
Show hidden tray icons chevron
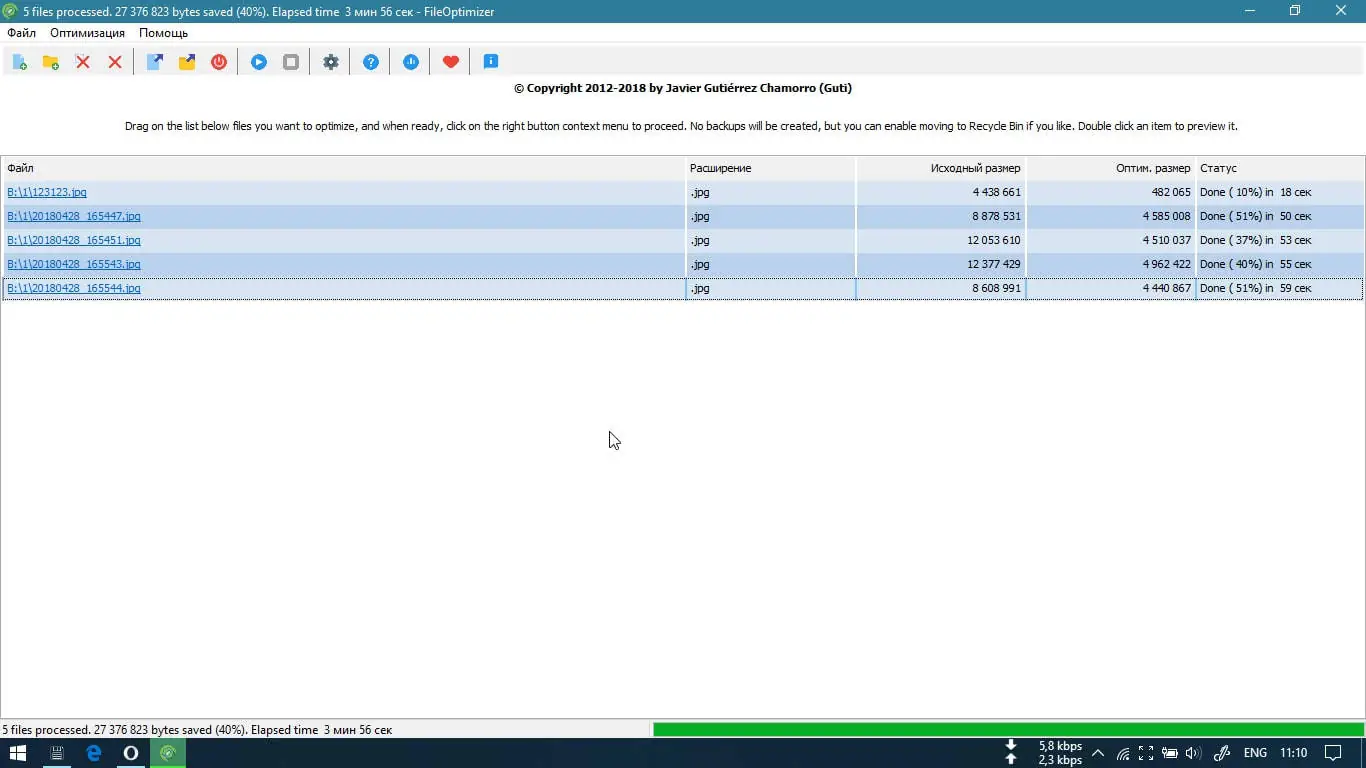(x=1098, y=753)
